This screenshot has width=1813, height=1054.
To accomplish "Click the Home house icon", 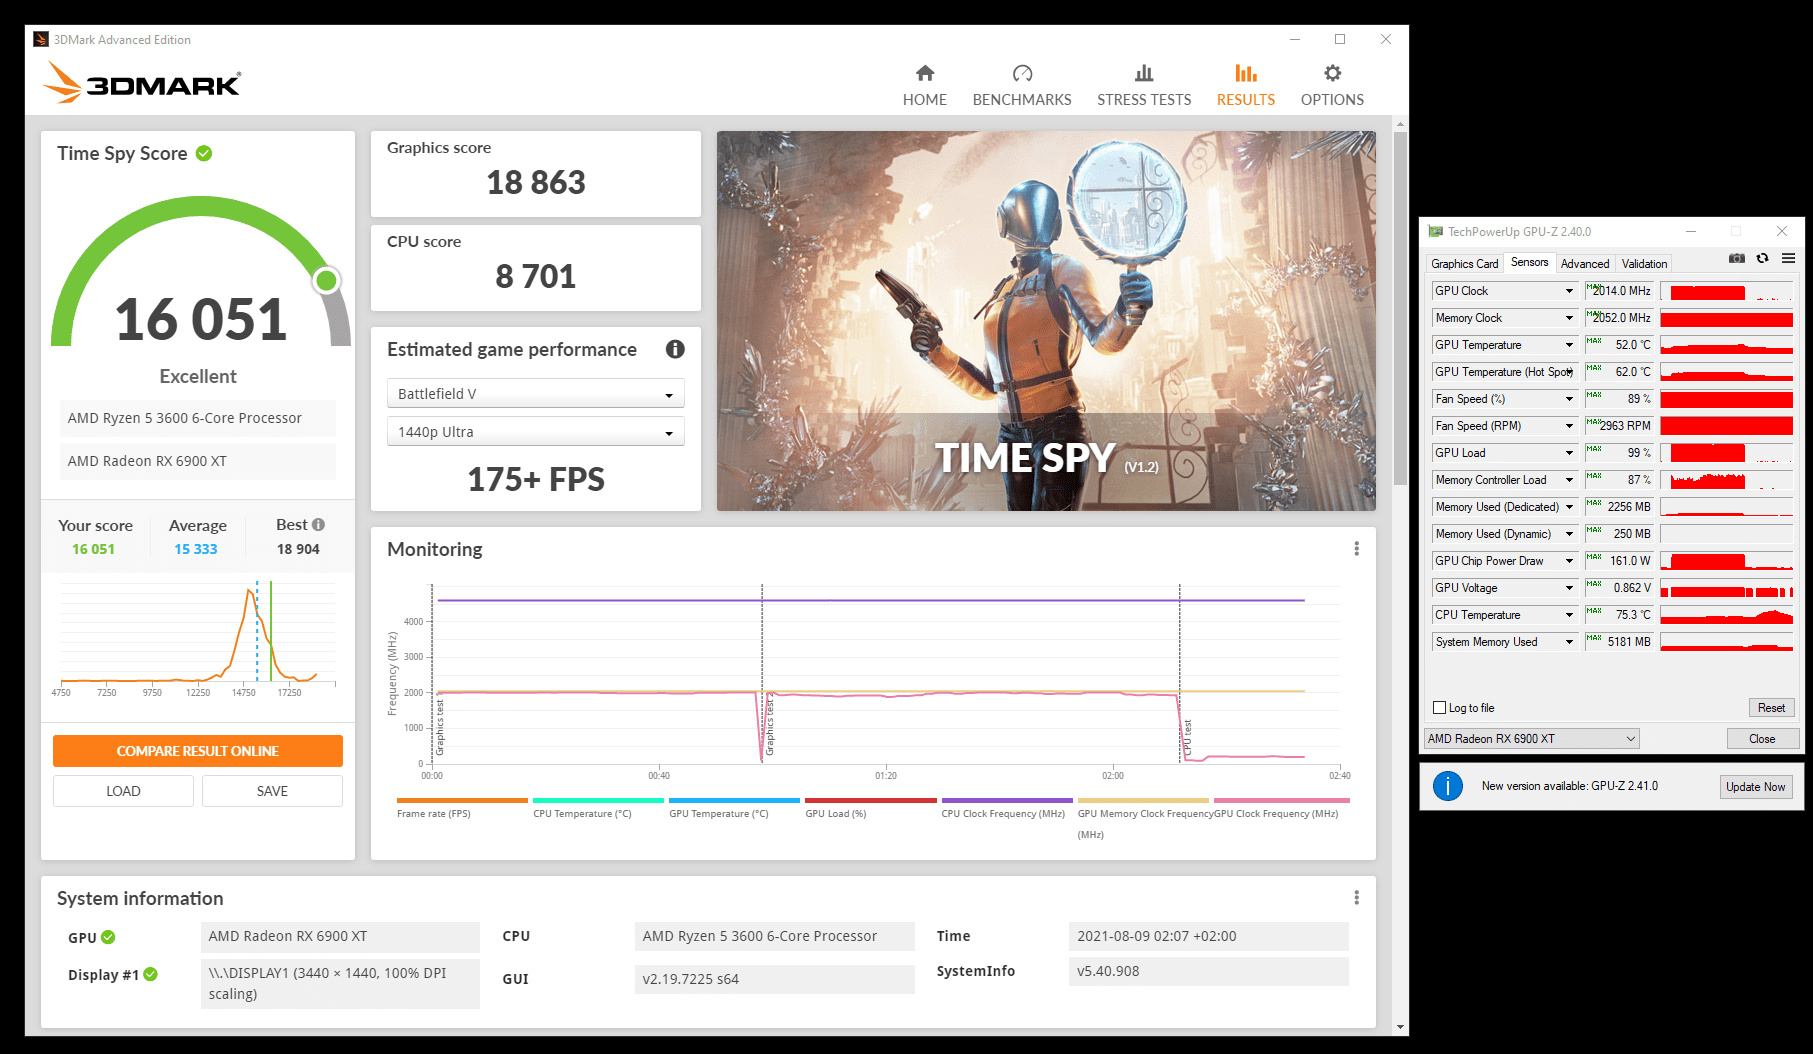I will [x=925, y=73].
